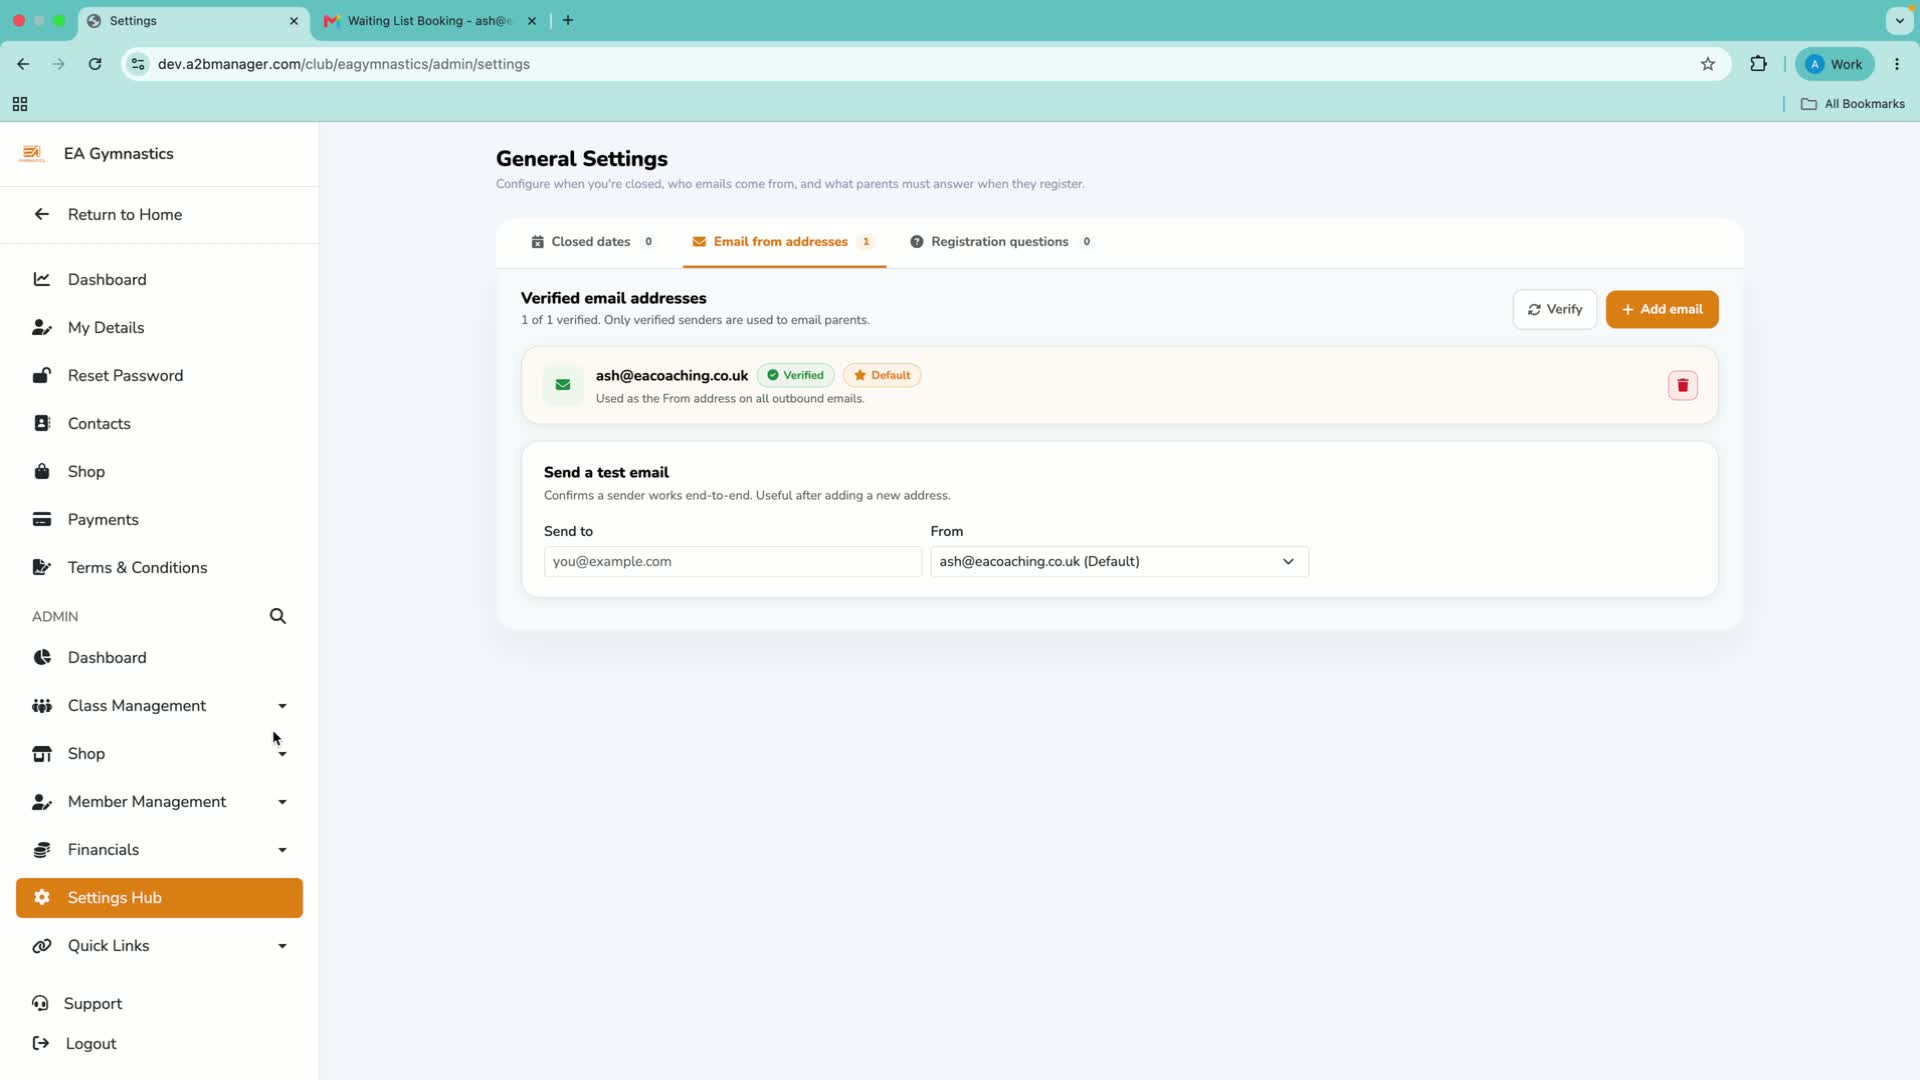Click the admin search magnifier icon
This screenshot has width=1920, height=1080.
(x=278, y=616)
